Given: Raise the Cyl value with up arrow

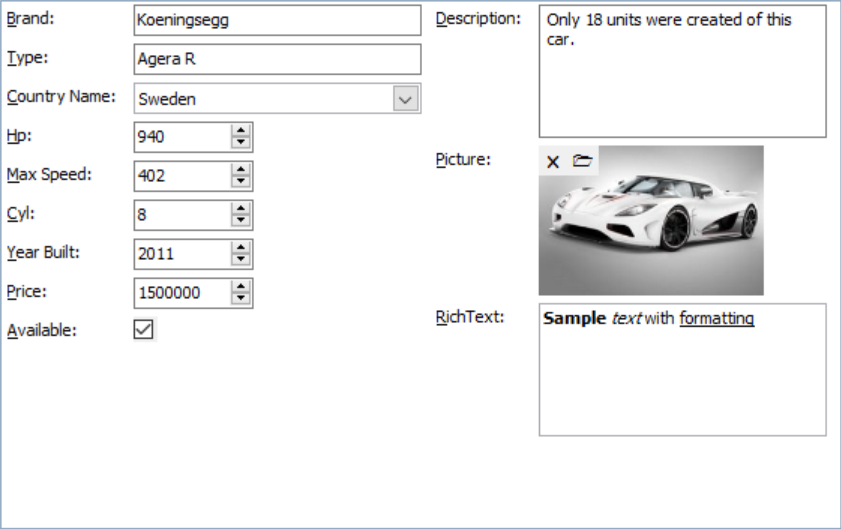Looking at the screenshot, I should point(241,208).
